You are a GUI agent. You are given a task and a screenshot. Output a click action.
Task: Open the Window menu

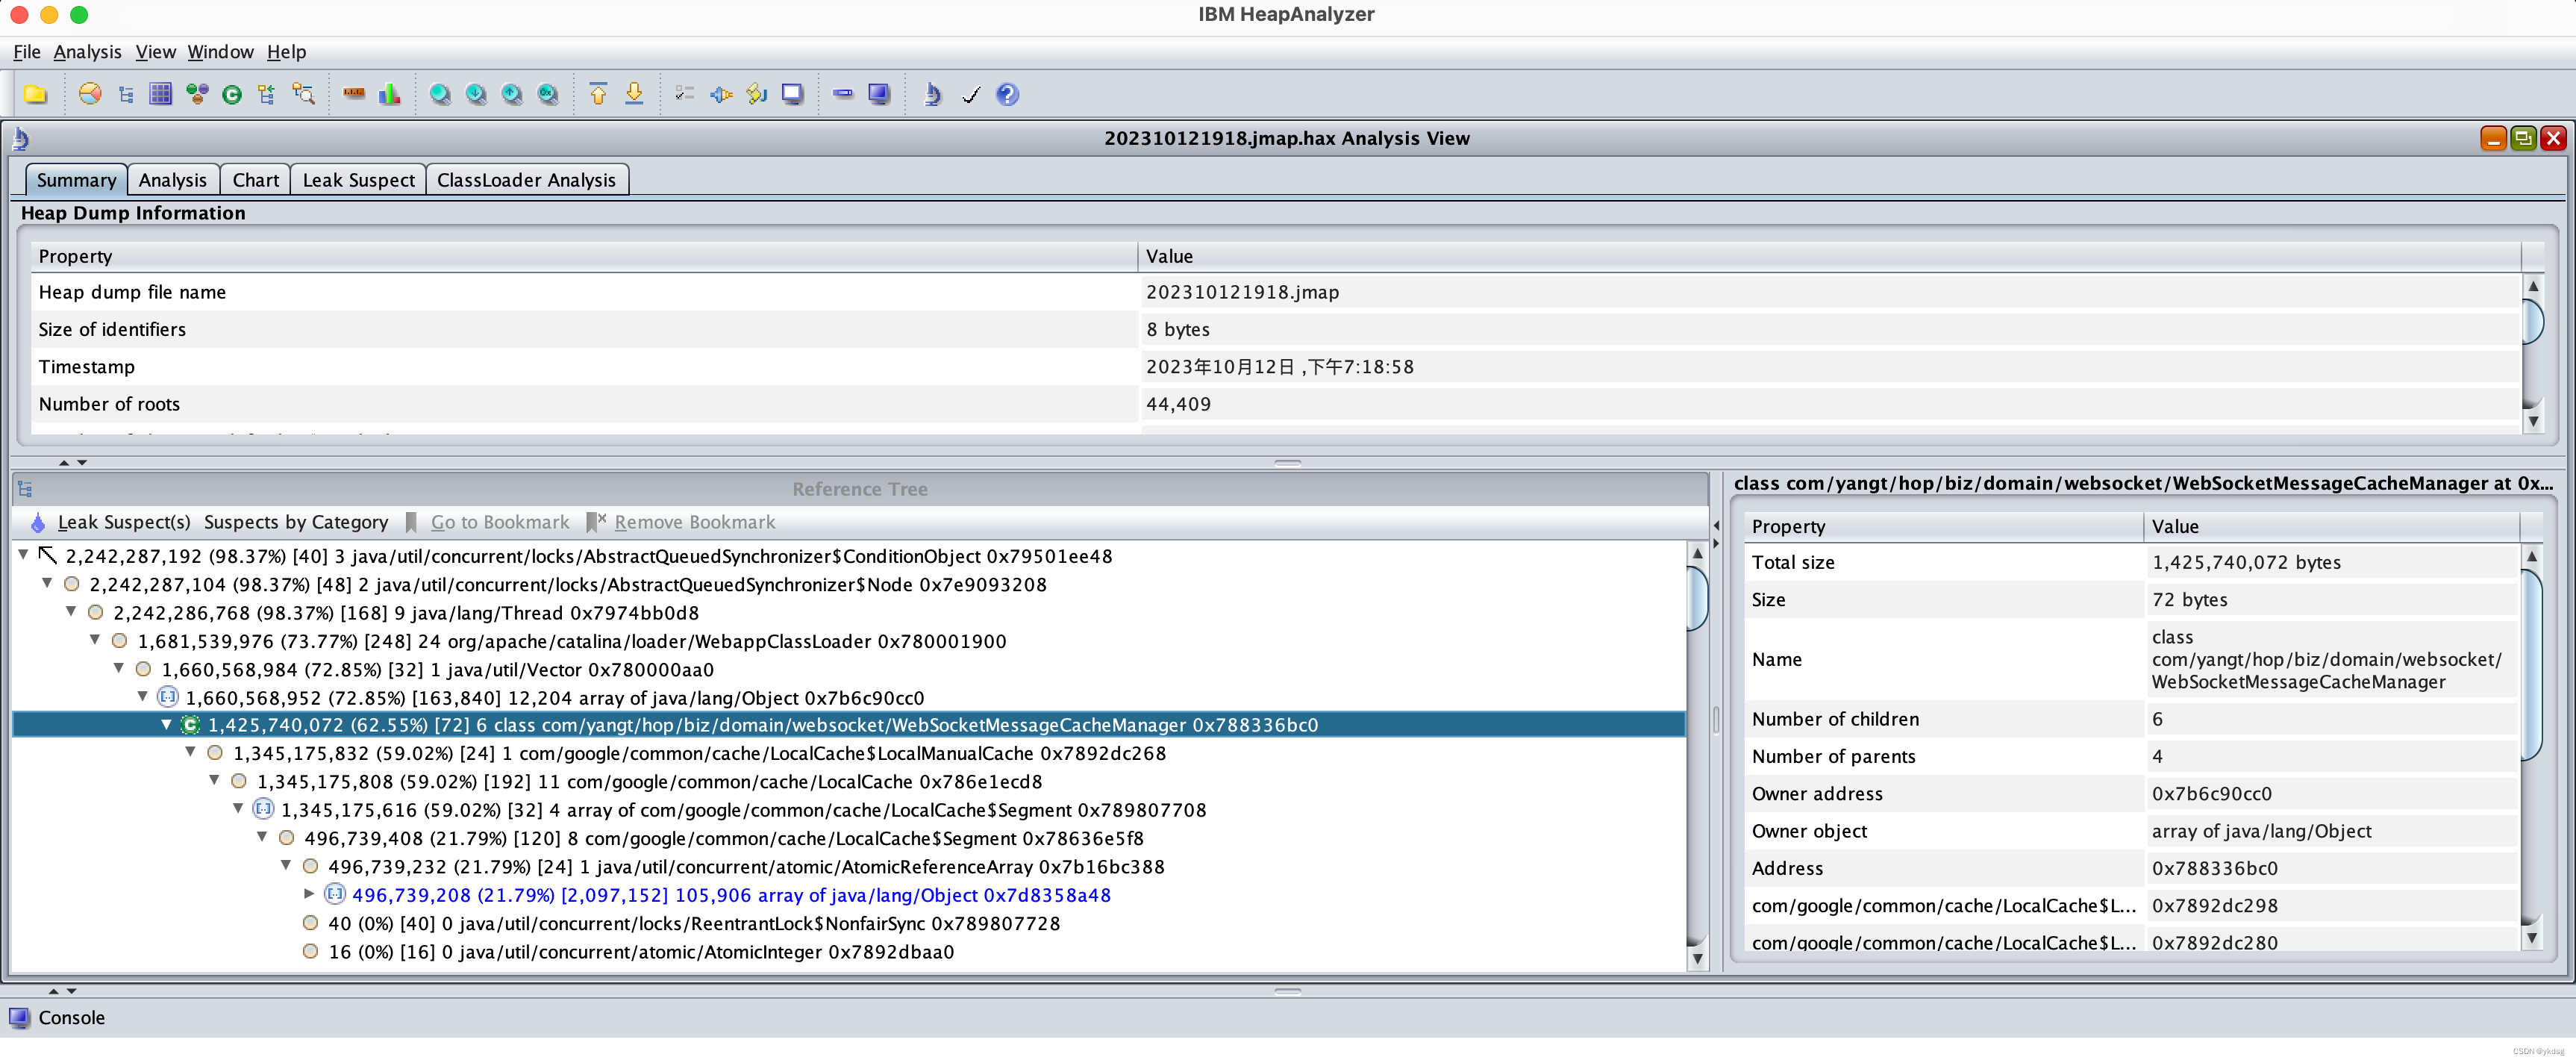pos(221,52)
